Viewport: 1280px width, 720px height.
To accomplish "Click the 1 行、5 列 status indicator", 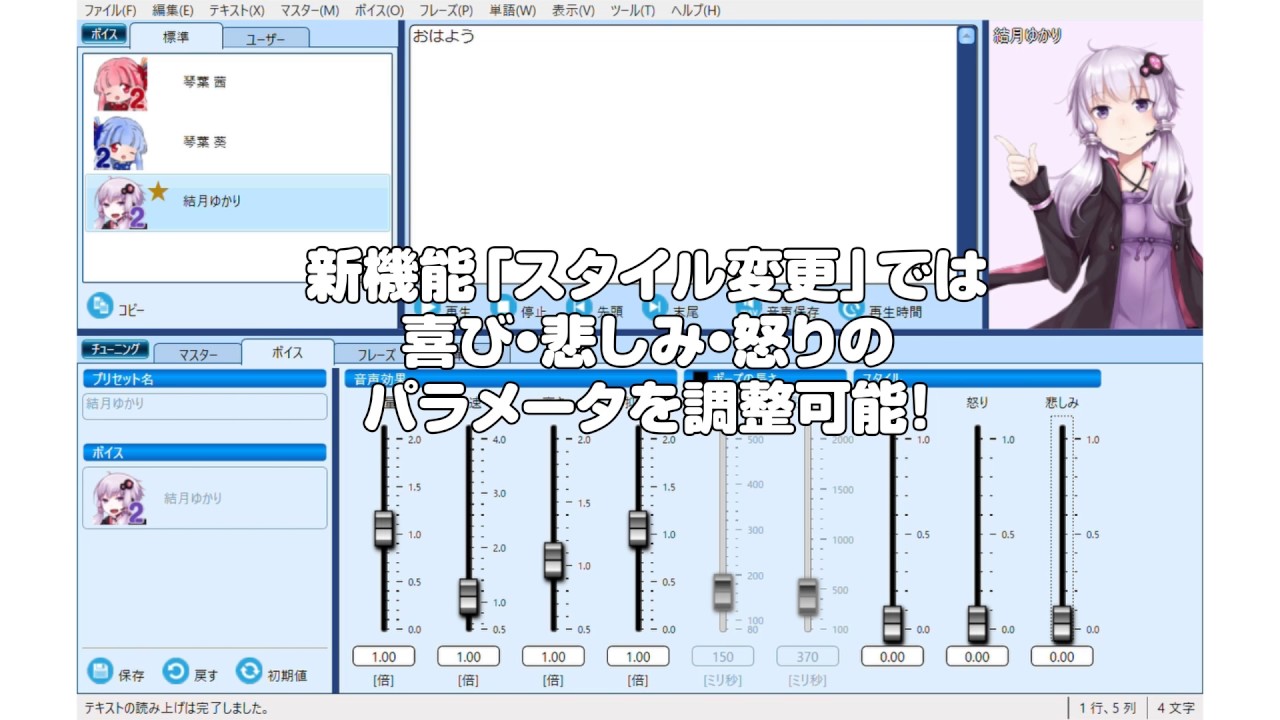I will point(1107,708).
